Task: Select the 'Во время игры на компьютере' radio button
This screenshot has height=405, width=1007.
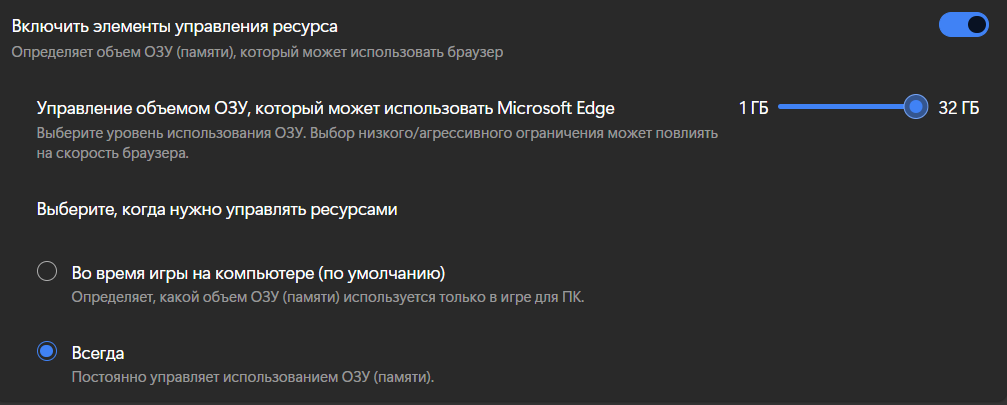Action: click(x=47, y=272)
